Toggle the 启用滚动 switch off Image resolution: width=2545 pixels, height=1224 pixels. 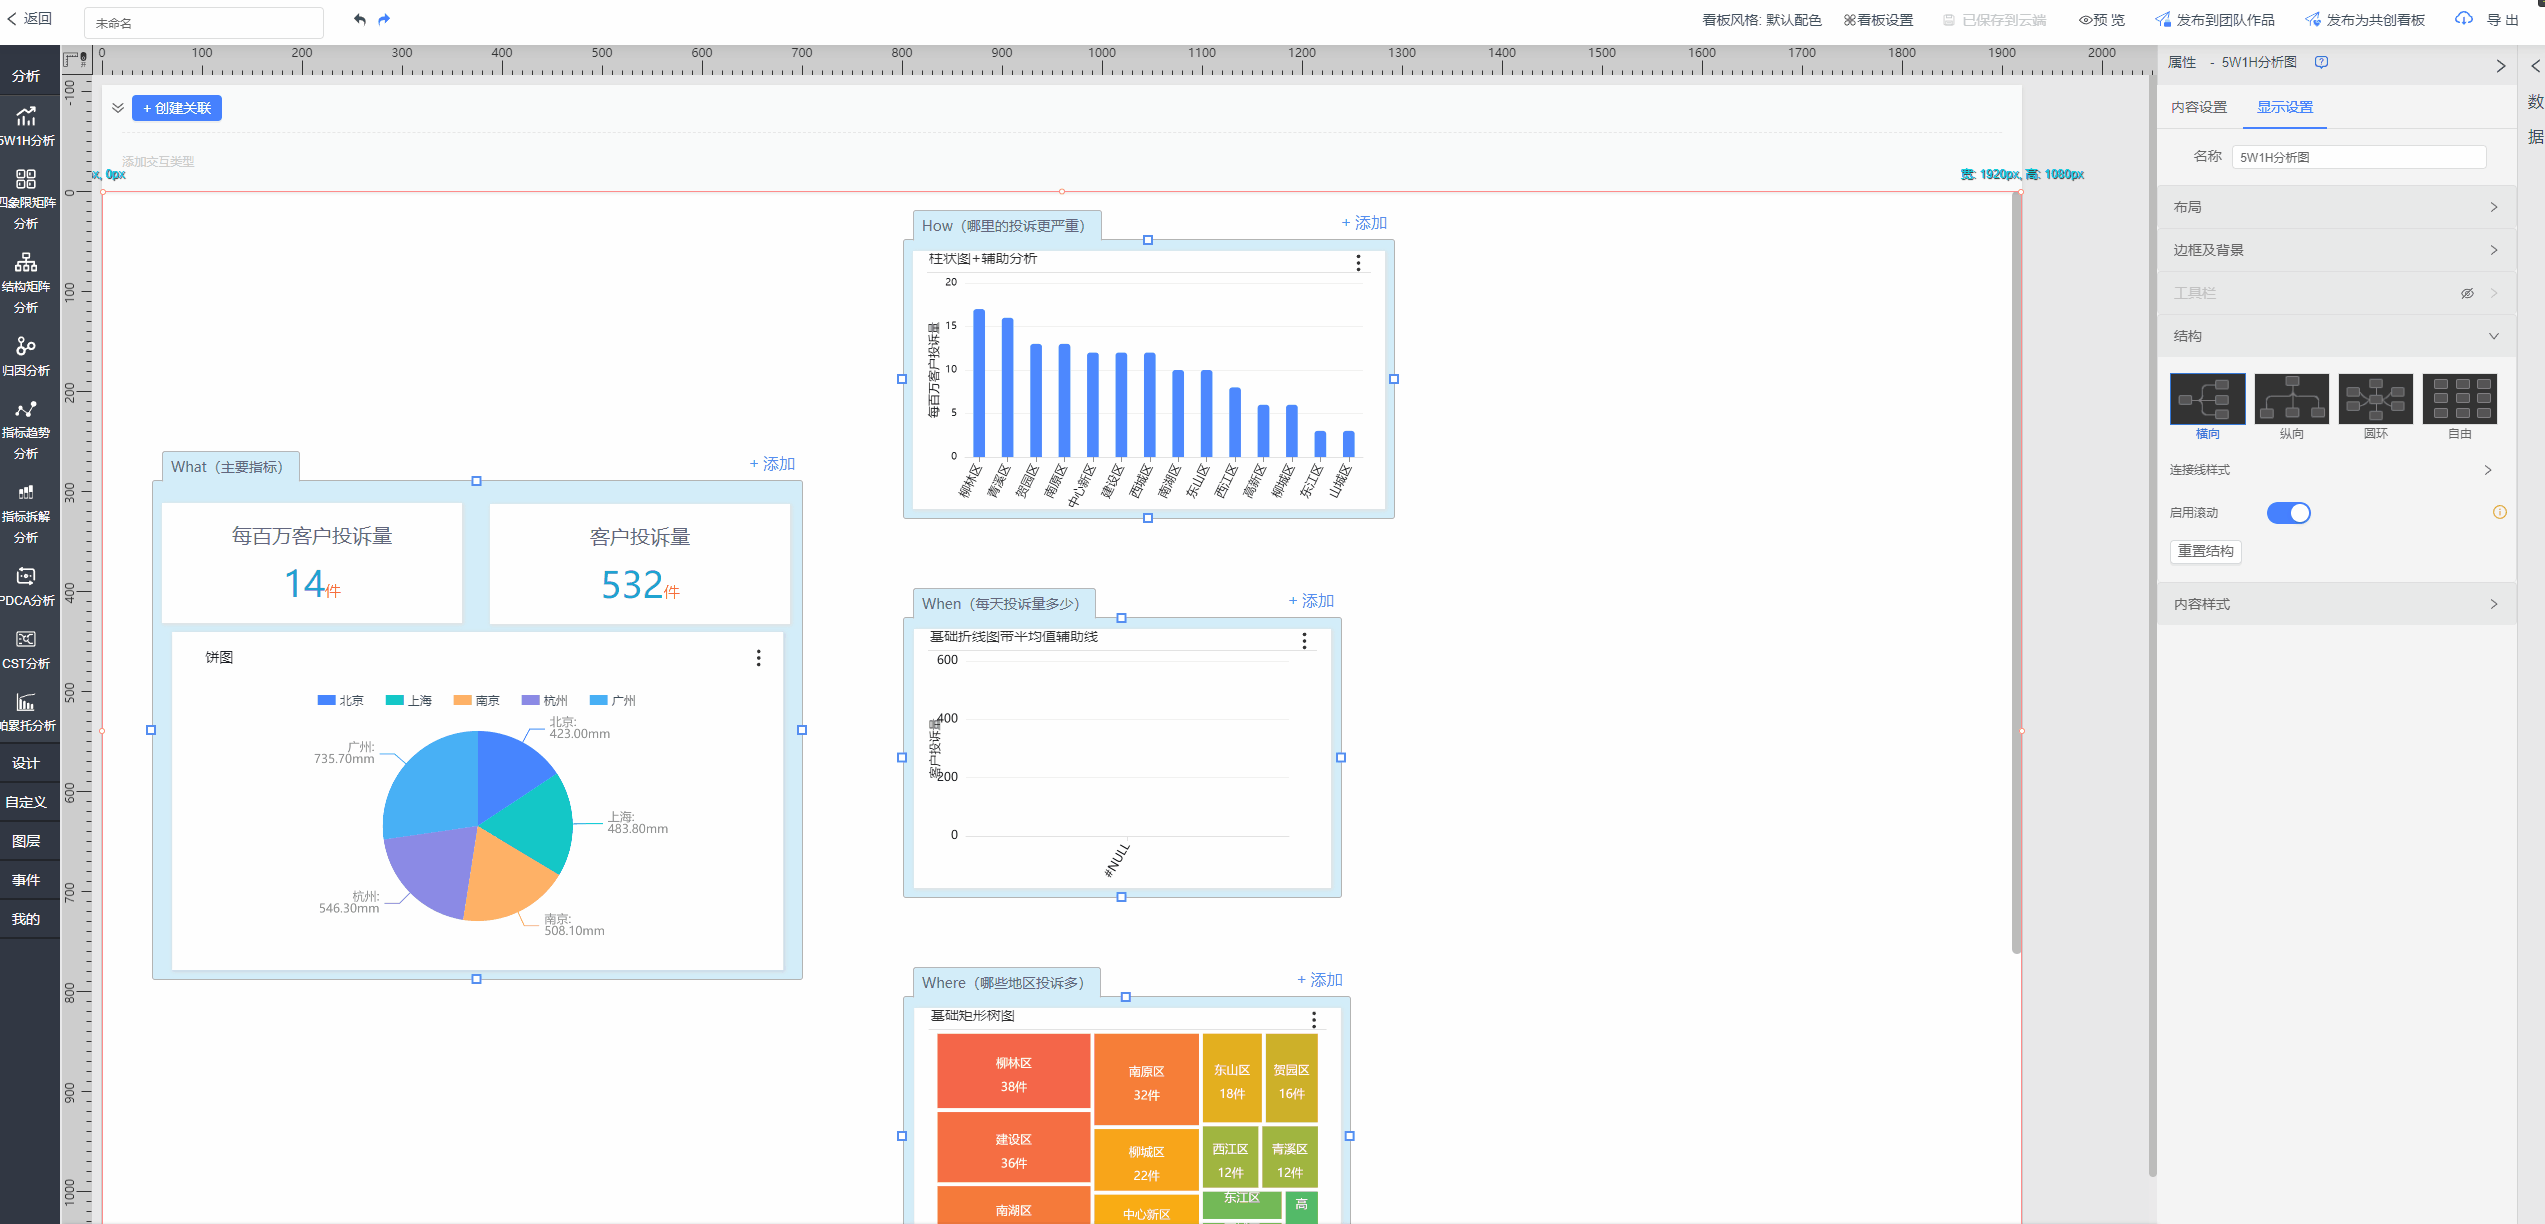(x=2288, y=513)
